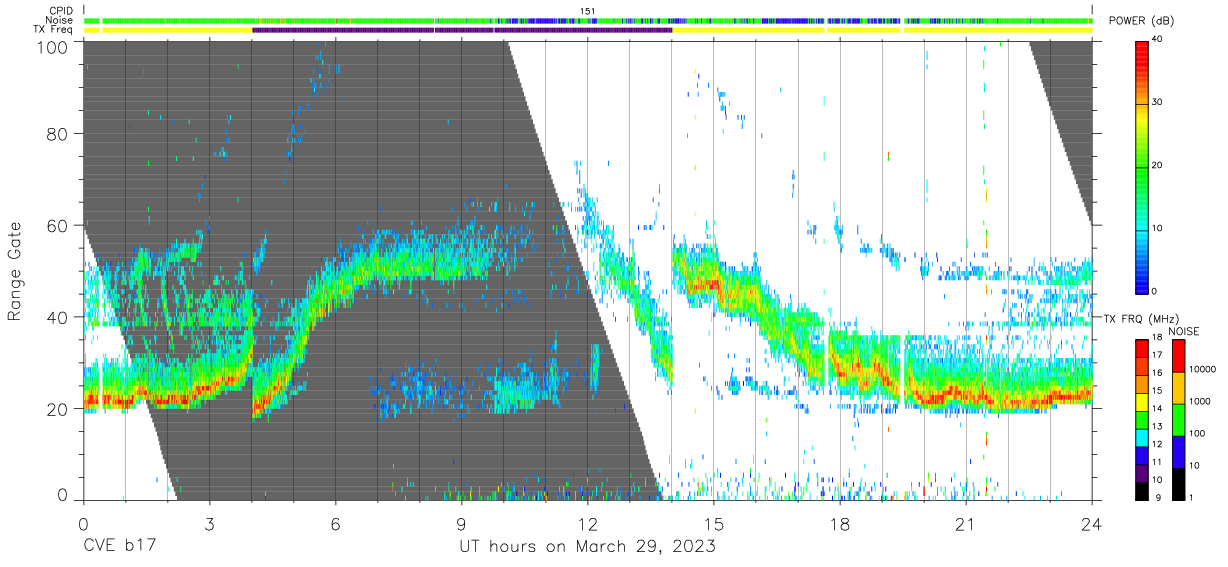Click the '60' range gate tick label
This screenshot has height=567, width=1228.
[x=59, y=226]
